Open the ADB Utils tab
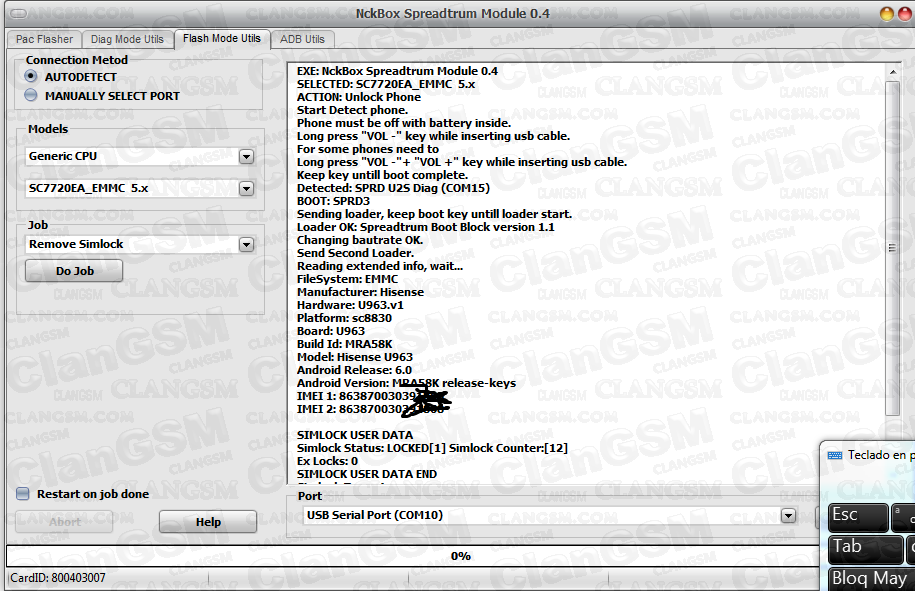This screenshot has height=591, width=915. point(302,39)
